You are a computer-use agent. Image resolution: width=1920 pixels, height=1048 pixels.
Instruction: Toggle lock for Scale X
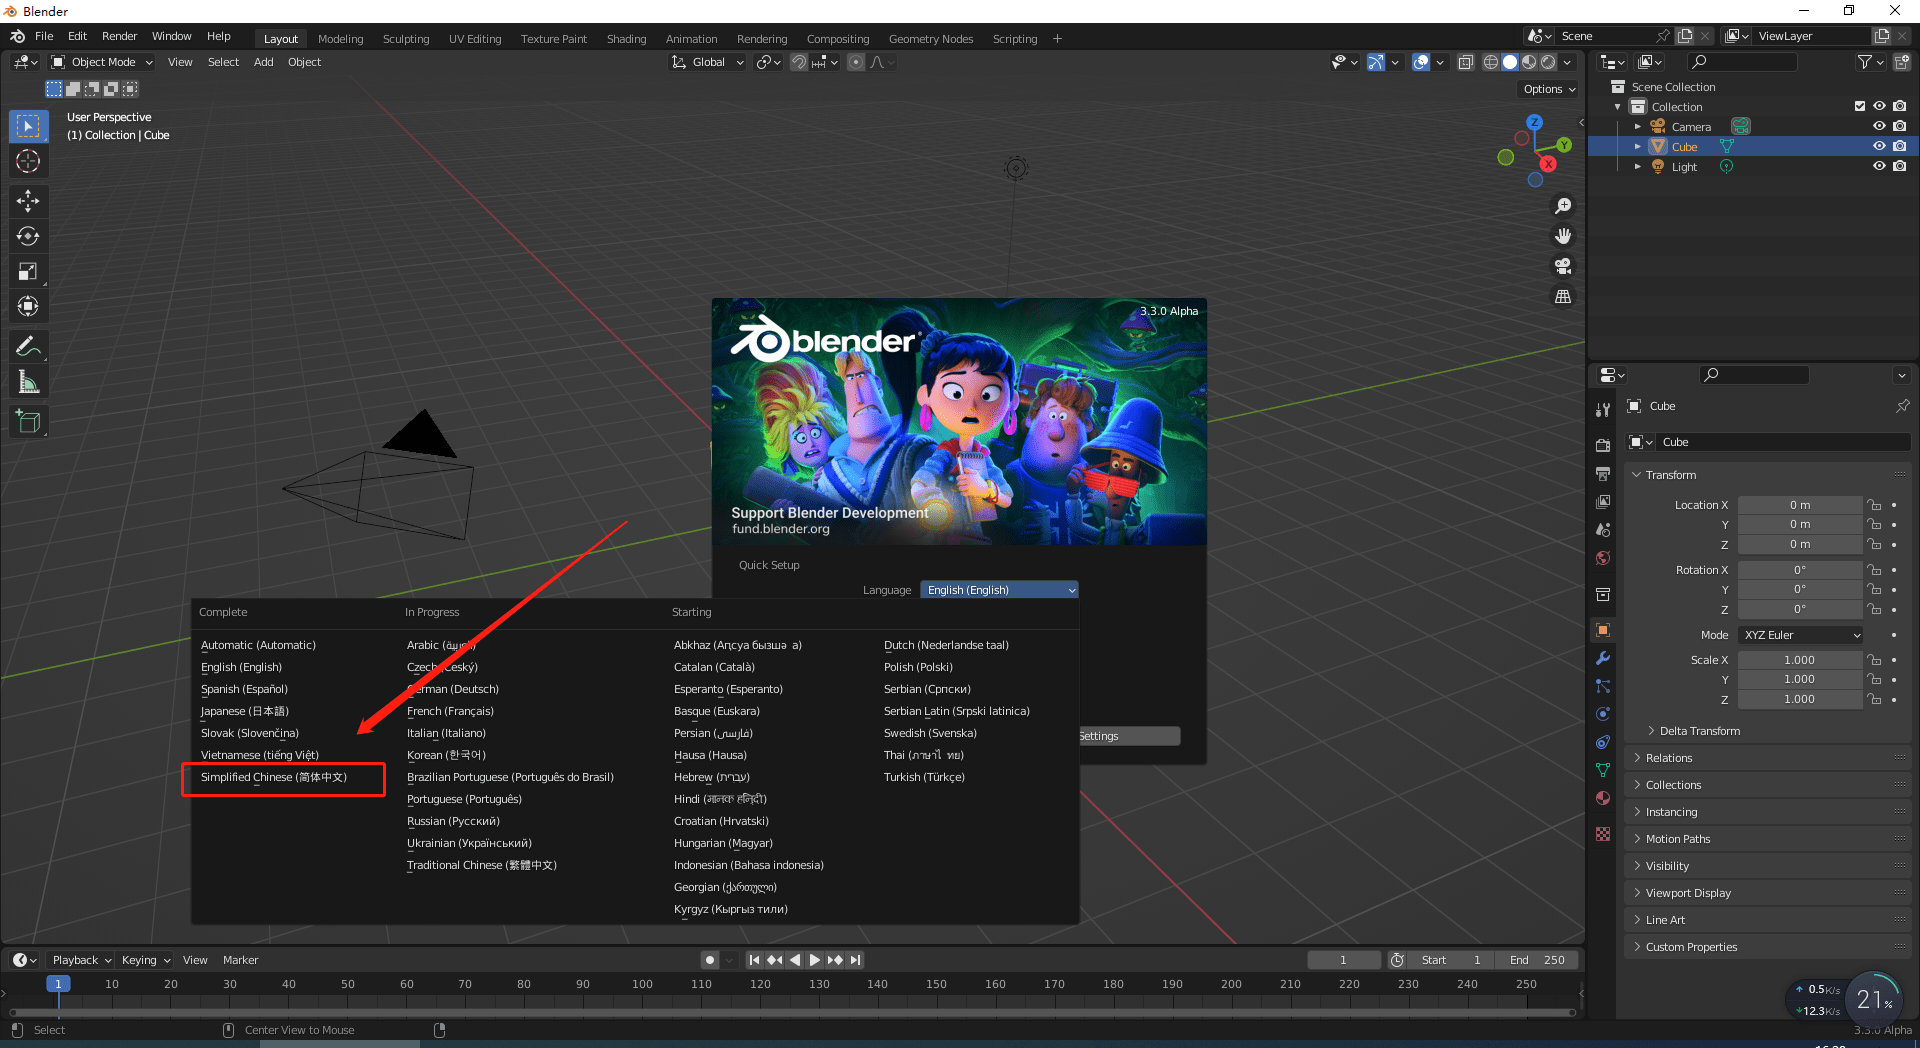(1874, 660)
